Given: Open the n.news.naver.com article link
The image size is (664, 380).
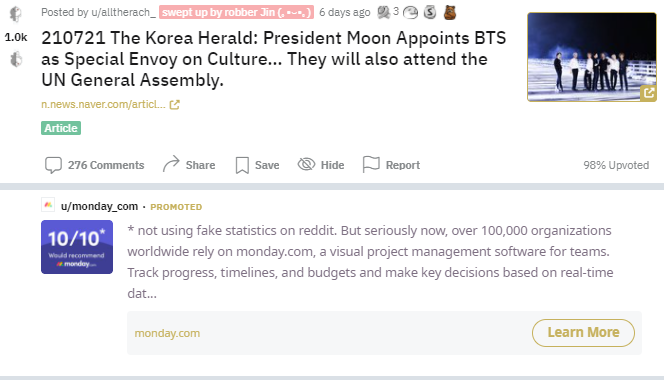Looking at the screenshot, I should pyautogui.click(x=103, y=104).
